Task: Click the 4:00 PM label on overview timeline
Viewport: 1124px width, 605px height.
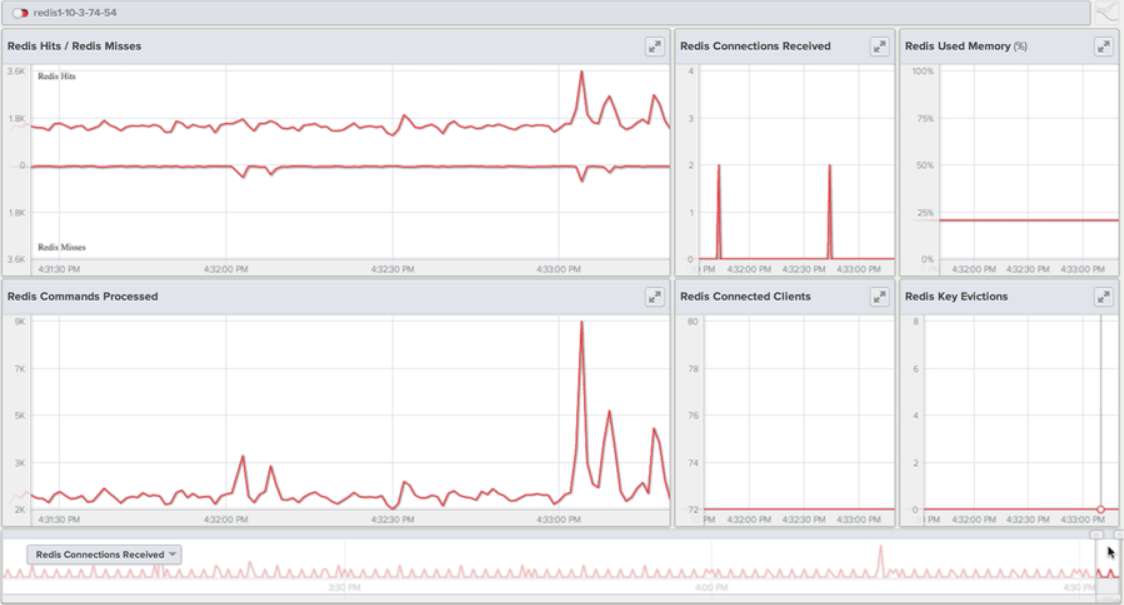Action: pyautogui.click(x=711, y=587)
